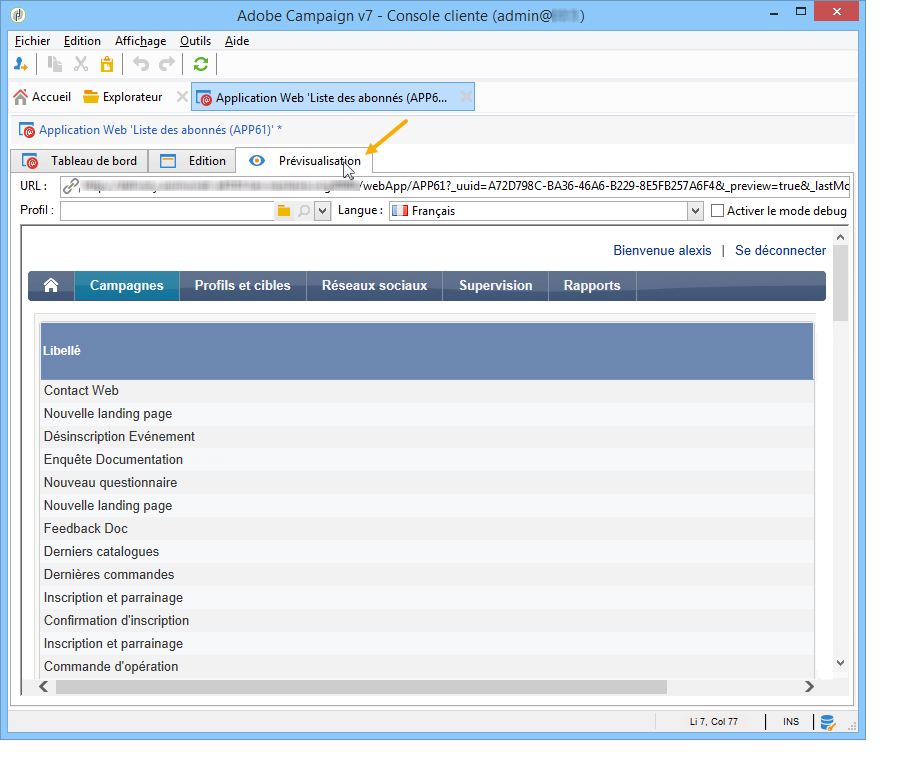919x781 pixels.
Task: Click the vertical scrollbar thumb of the preview
Action: [840, 283]
